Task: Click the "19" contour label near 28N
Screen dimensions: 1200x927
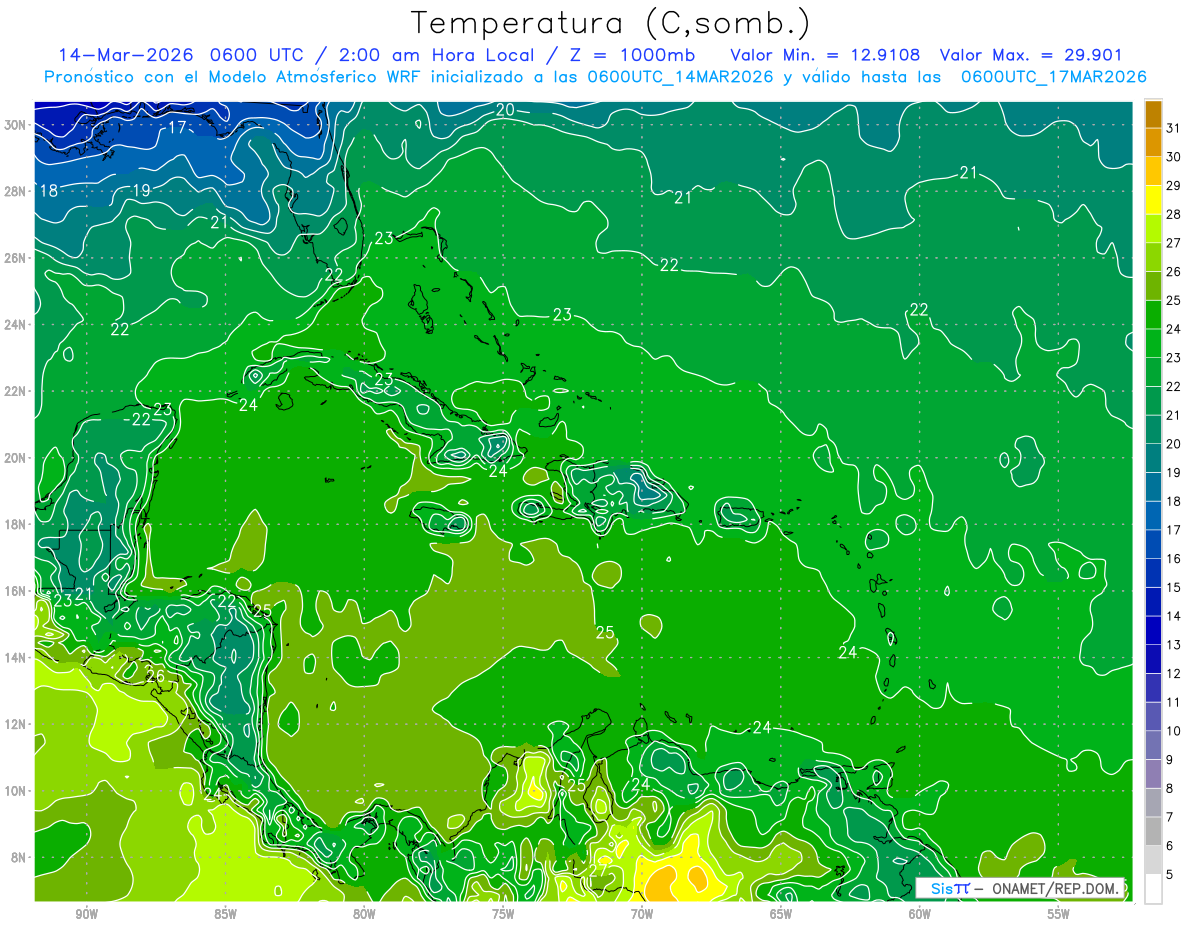Action: pyautogui.click(x=141, y=190)
